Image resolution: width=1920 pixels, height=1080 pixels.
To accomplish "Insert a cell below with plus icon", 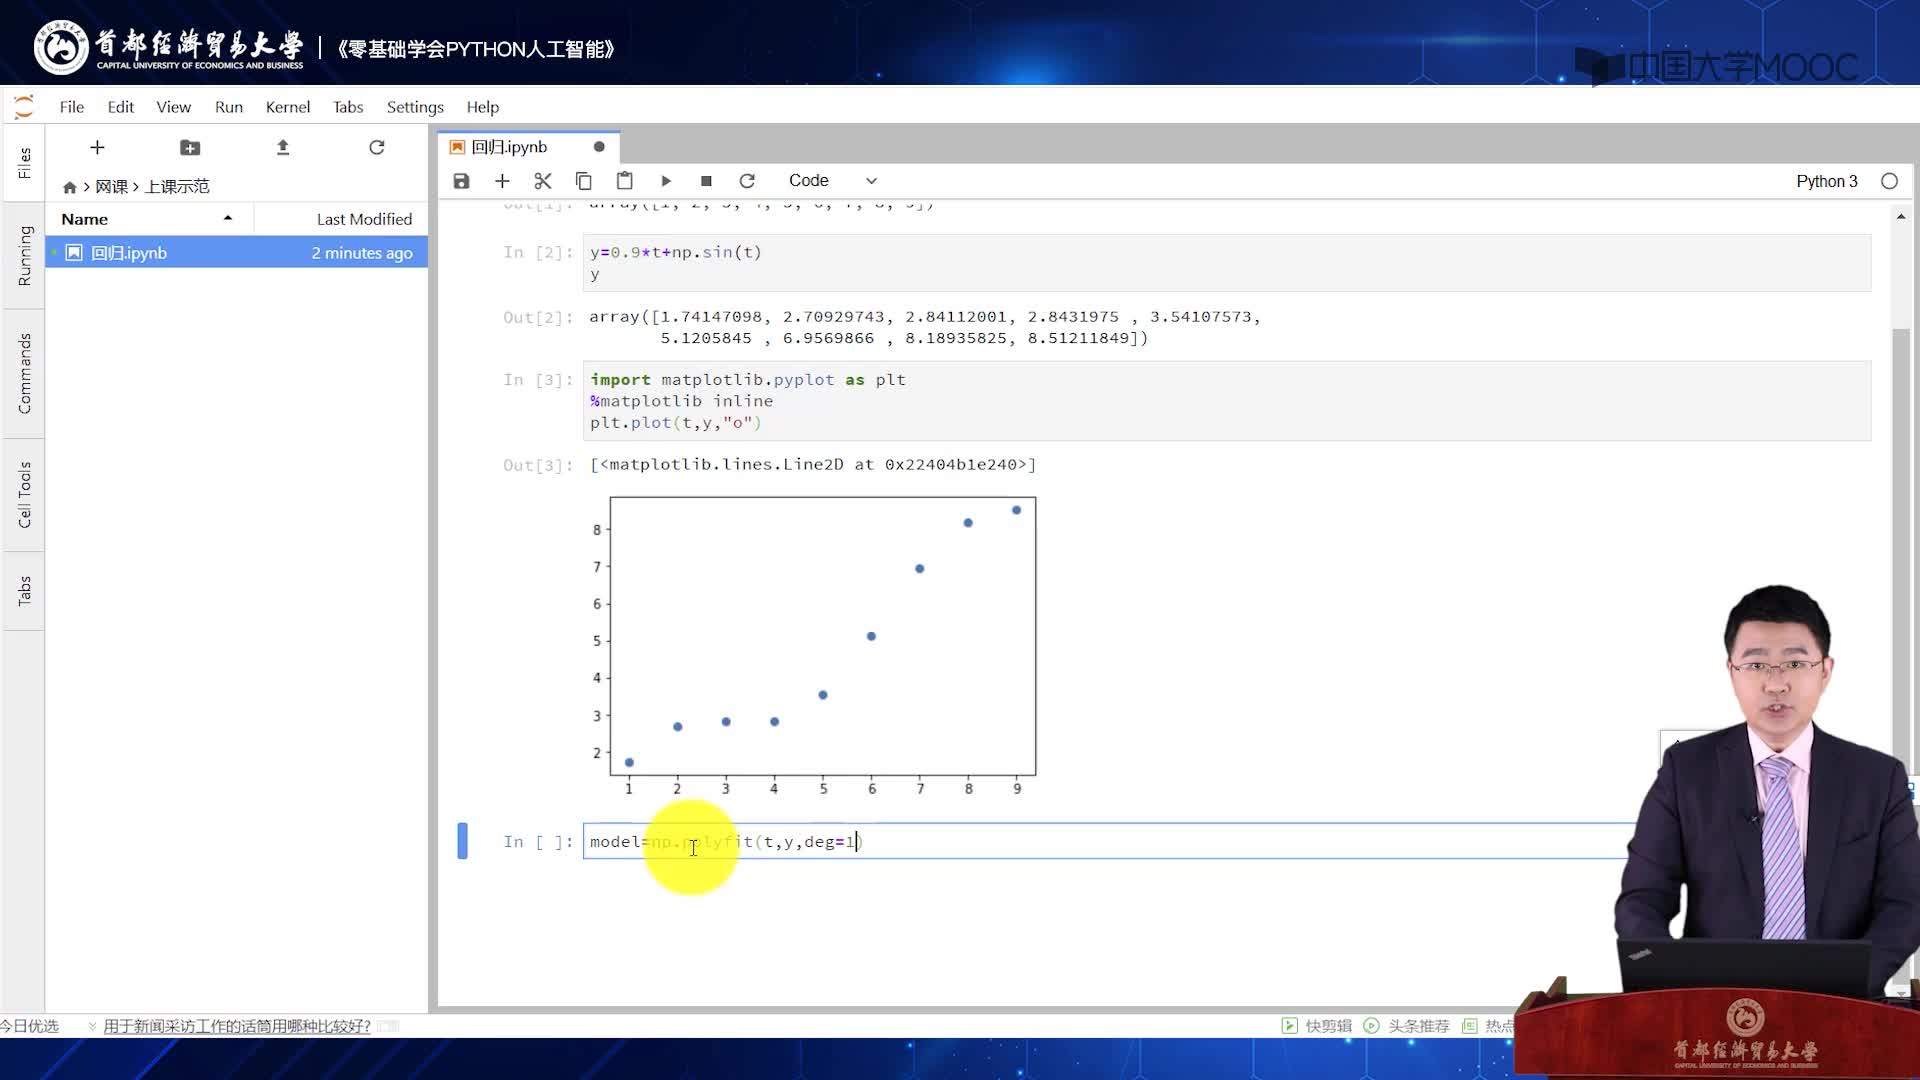I will click(x=502, y=181).
